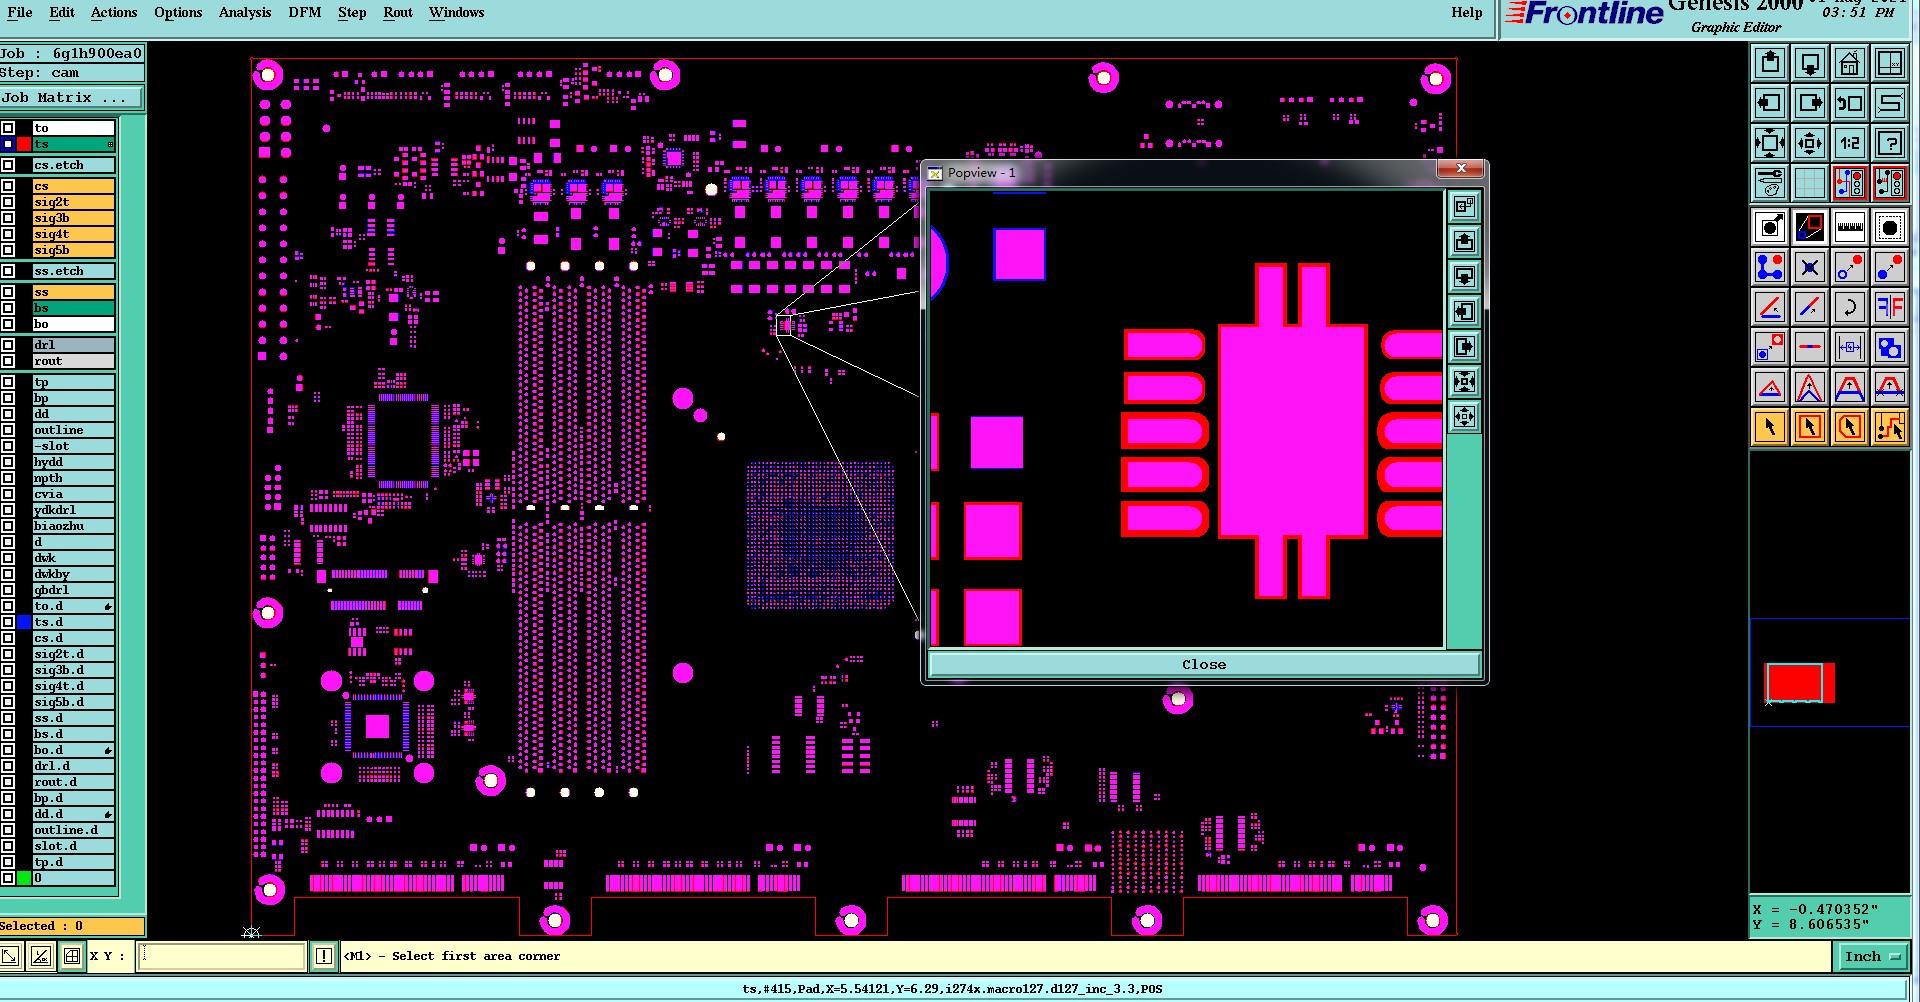Image resolution: width=1920 pixels, height=1002 pixels.
Task: Click Close button in Popview window
Action: [x=1204, y=664]
